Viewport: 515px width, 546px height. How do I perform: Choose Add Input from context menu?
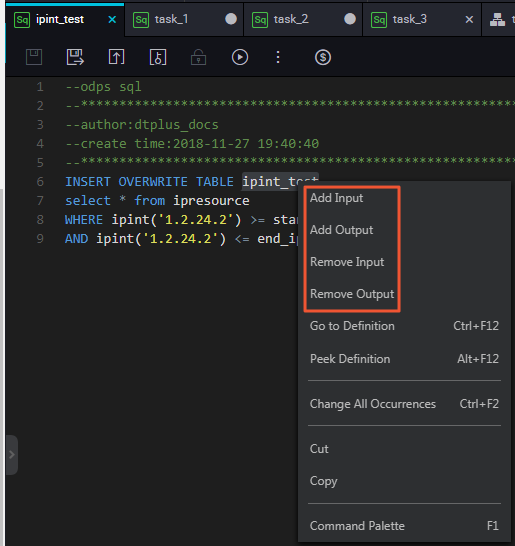click(336, 198)
